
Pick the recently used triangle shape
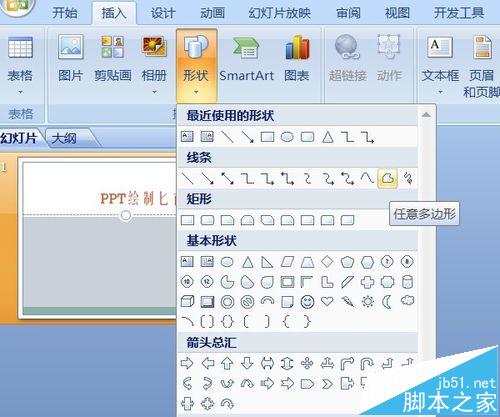328,137
